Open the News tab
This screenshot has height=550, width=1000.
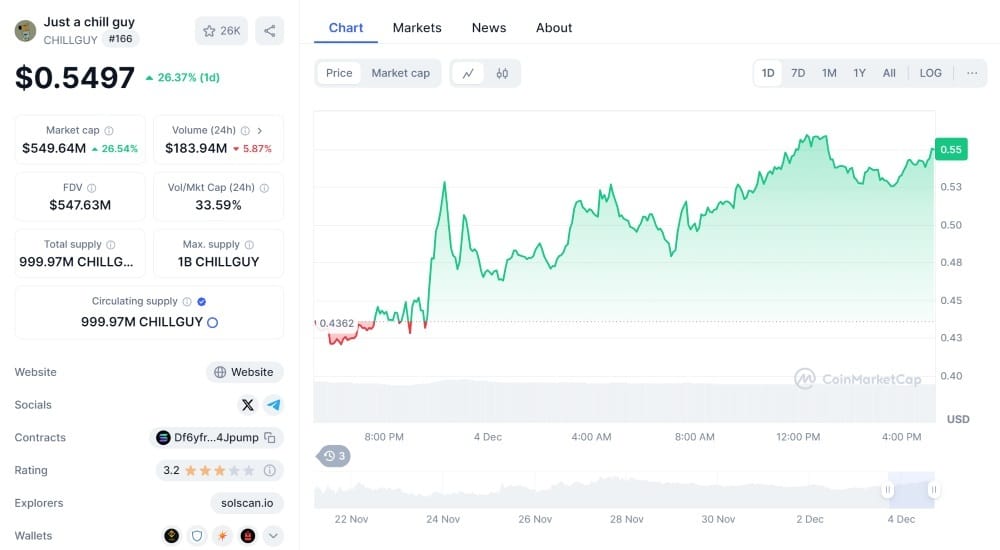pos(489,28)
